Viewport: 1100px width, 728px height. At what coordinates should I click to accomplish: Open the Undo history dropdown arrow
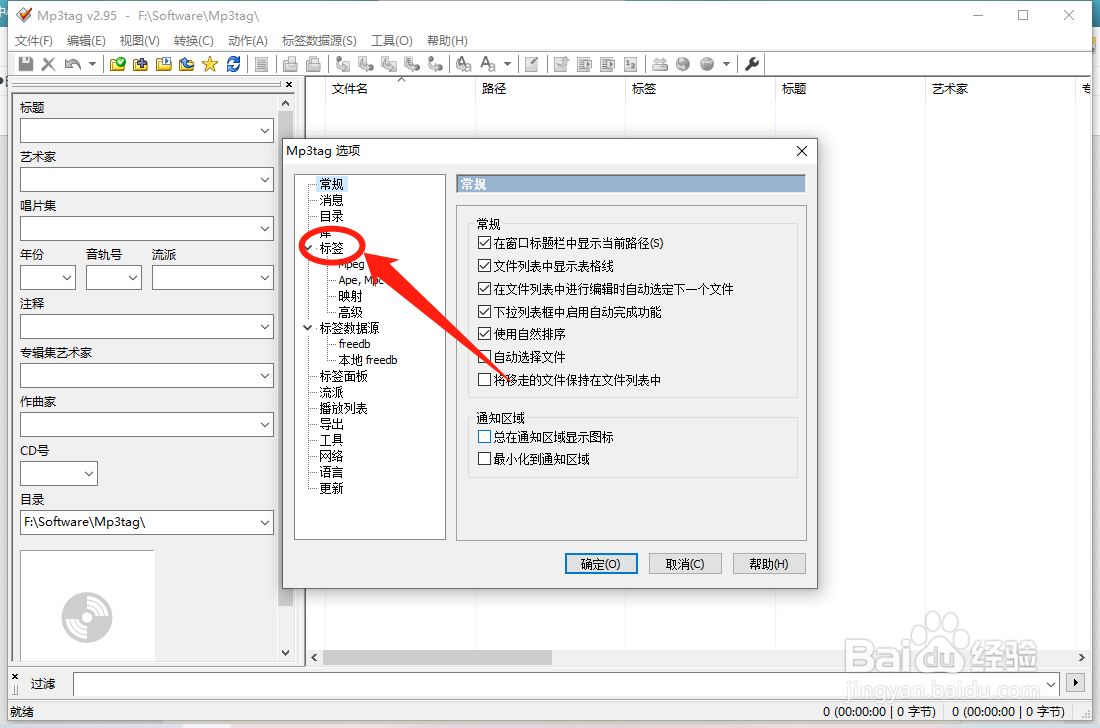92,64
